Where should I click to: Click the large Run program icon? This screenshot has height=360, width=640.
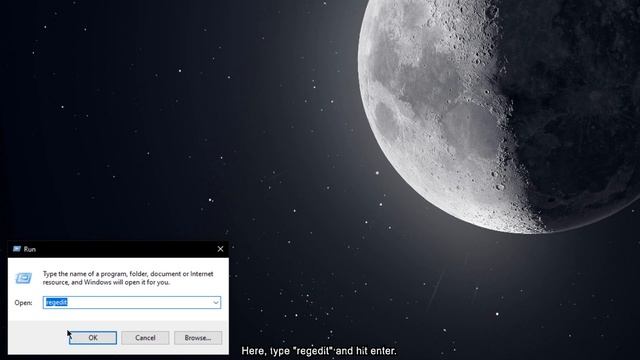click(x=24, y=278)
